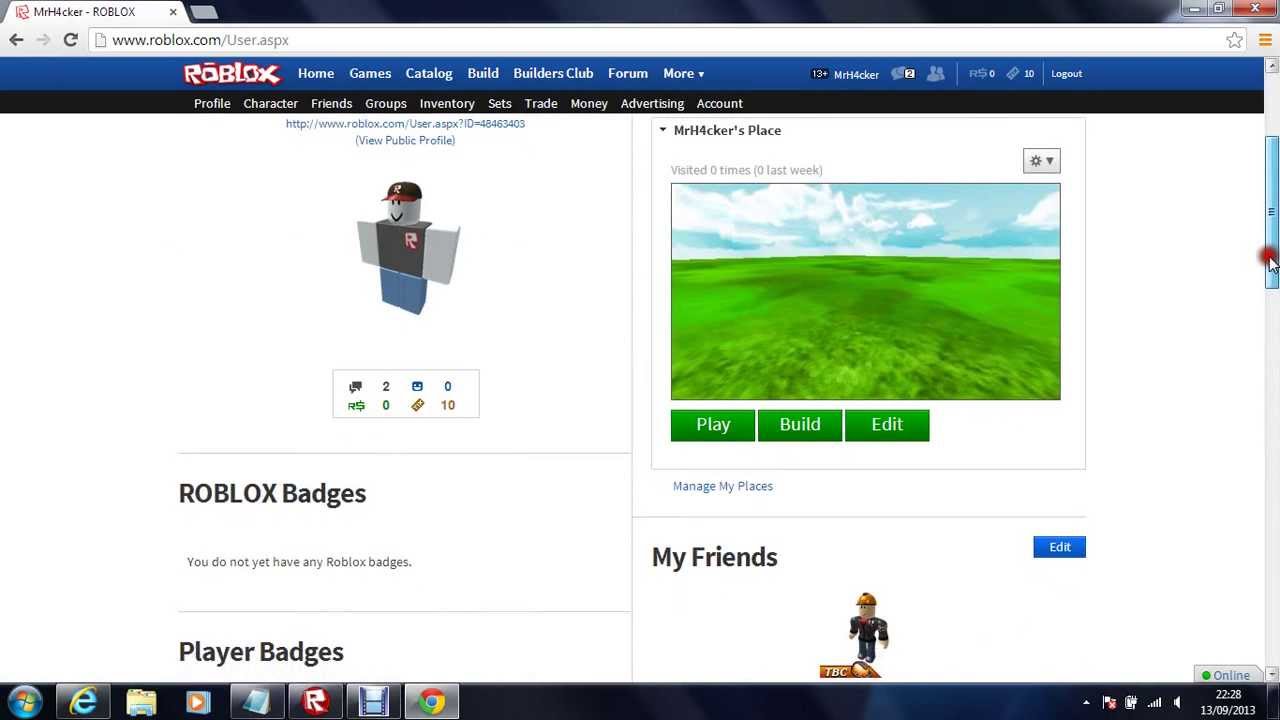Open the Trade sub-navigation tab
Viewport: 1280px width, 720px height.
541,104
